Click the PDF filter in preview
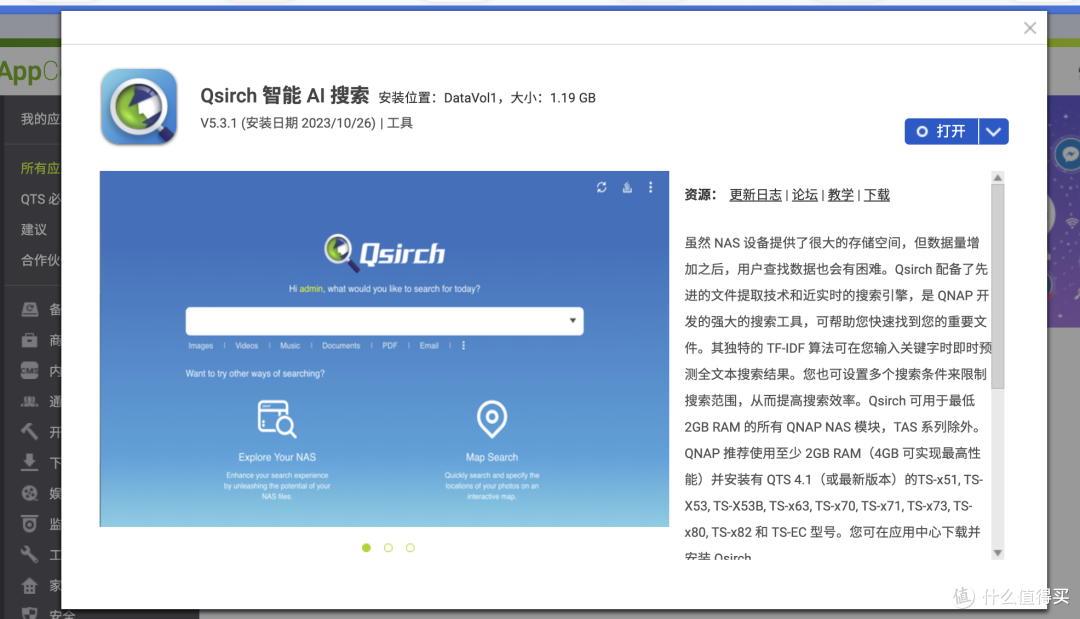1080x619 pixels. 390,346
